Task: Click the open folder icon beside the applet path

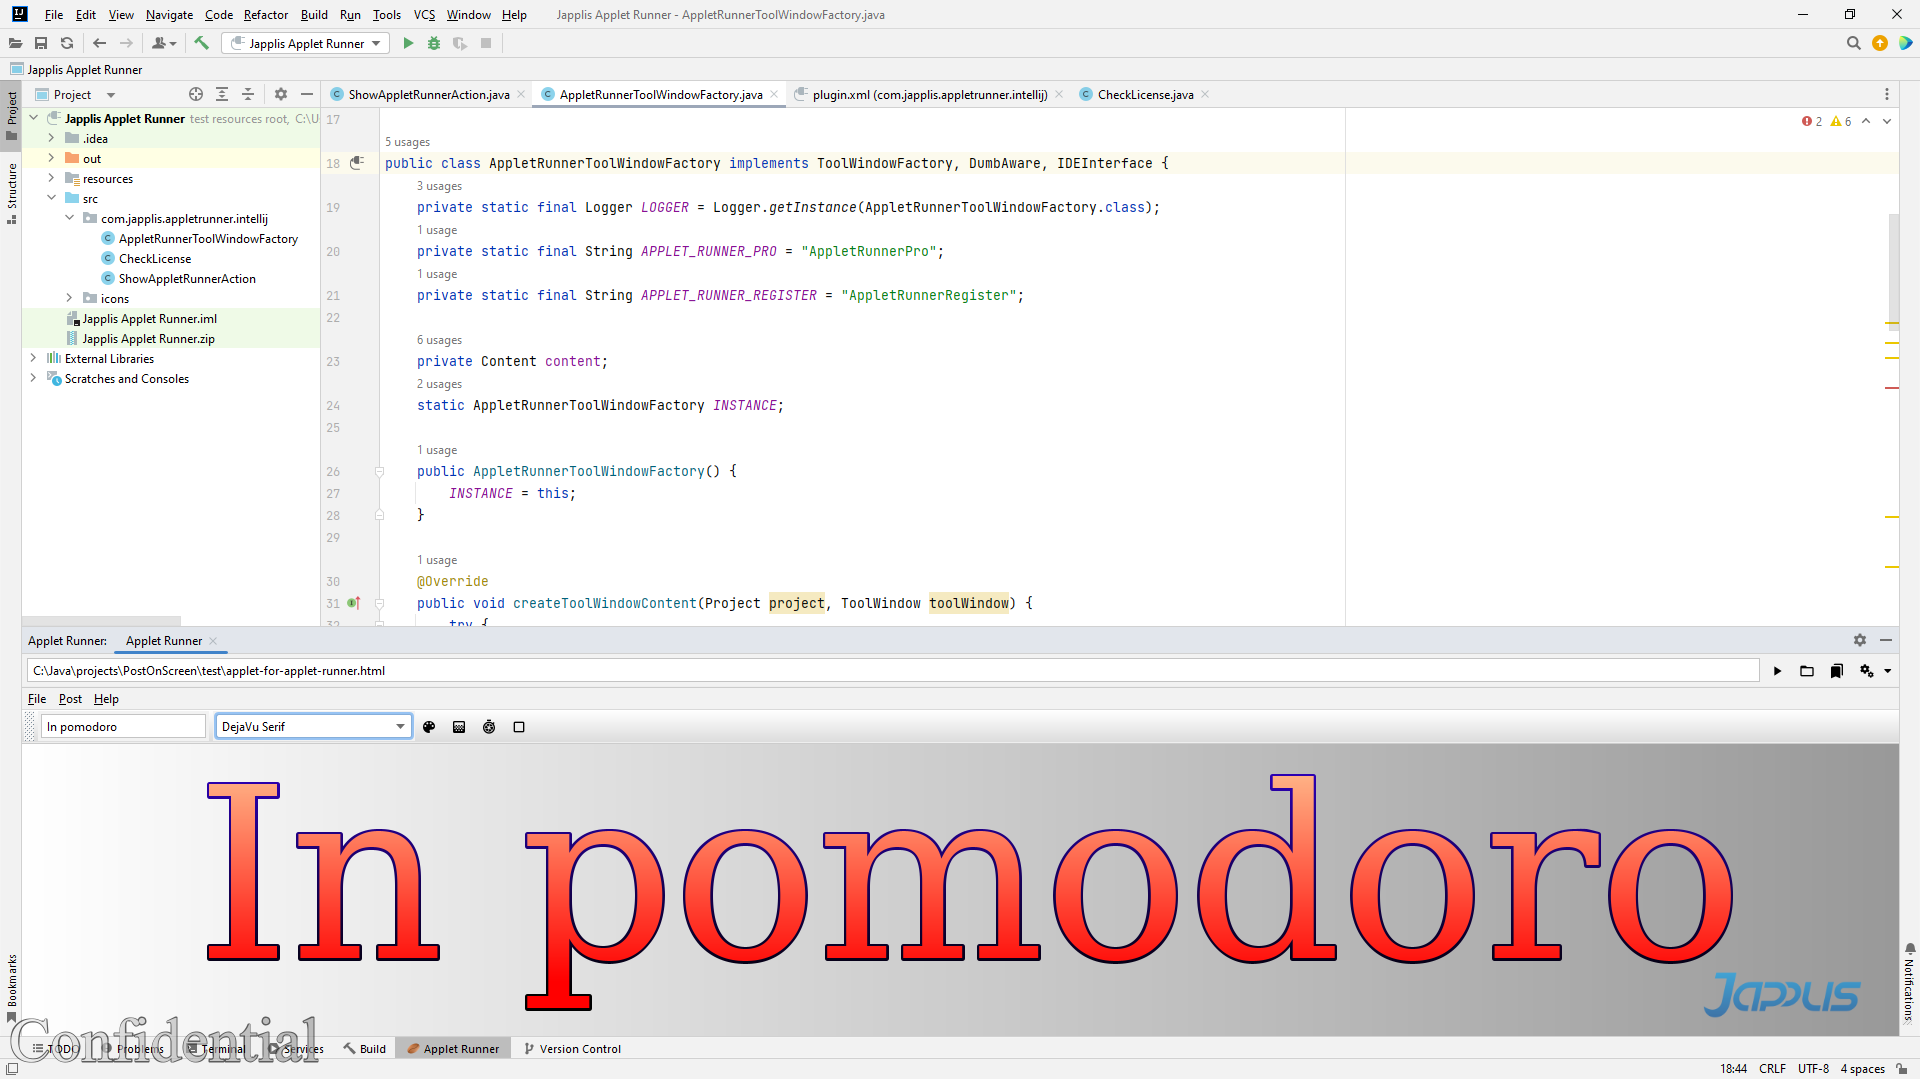Action: (x=1807, y=671)
